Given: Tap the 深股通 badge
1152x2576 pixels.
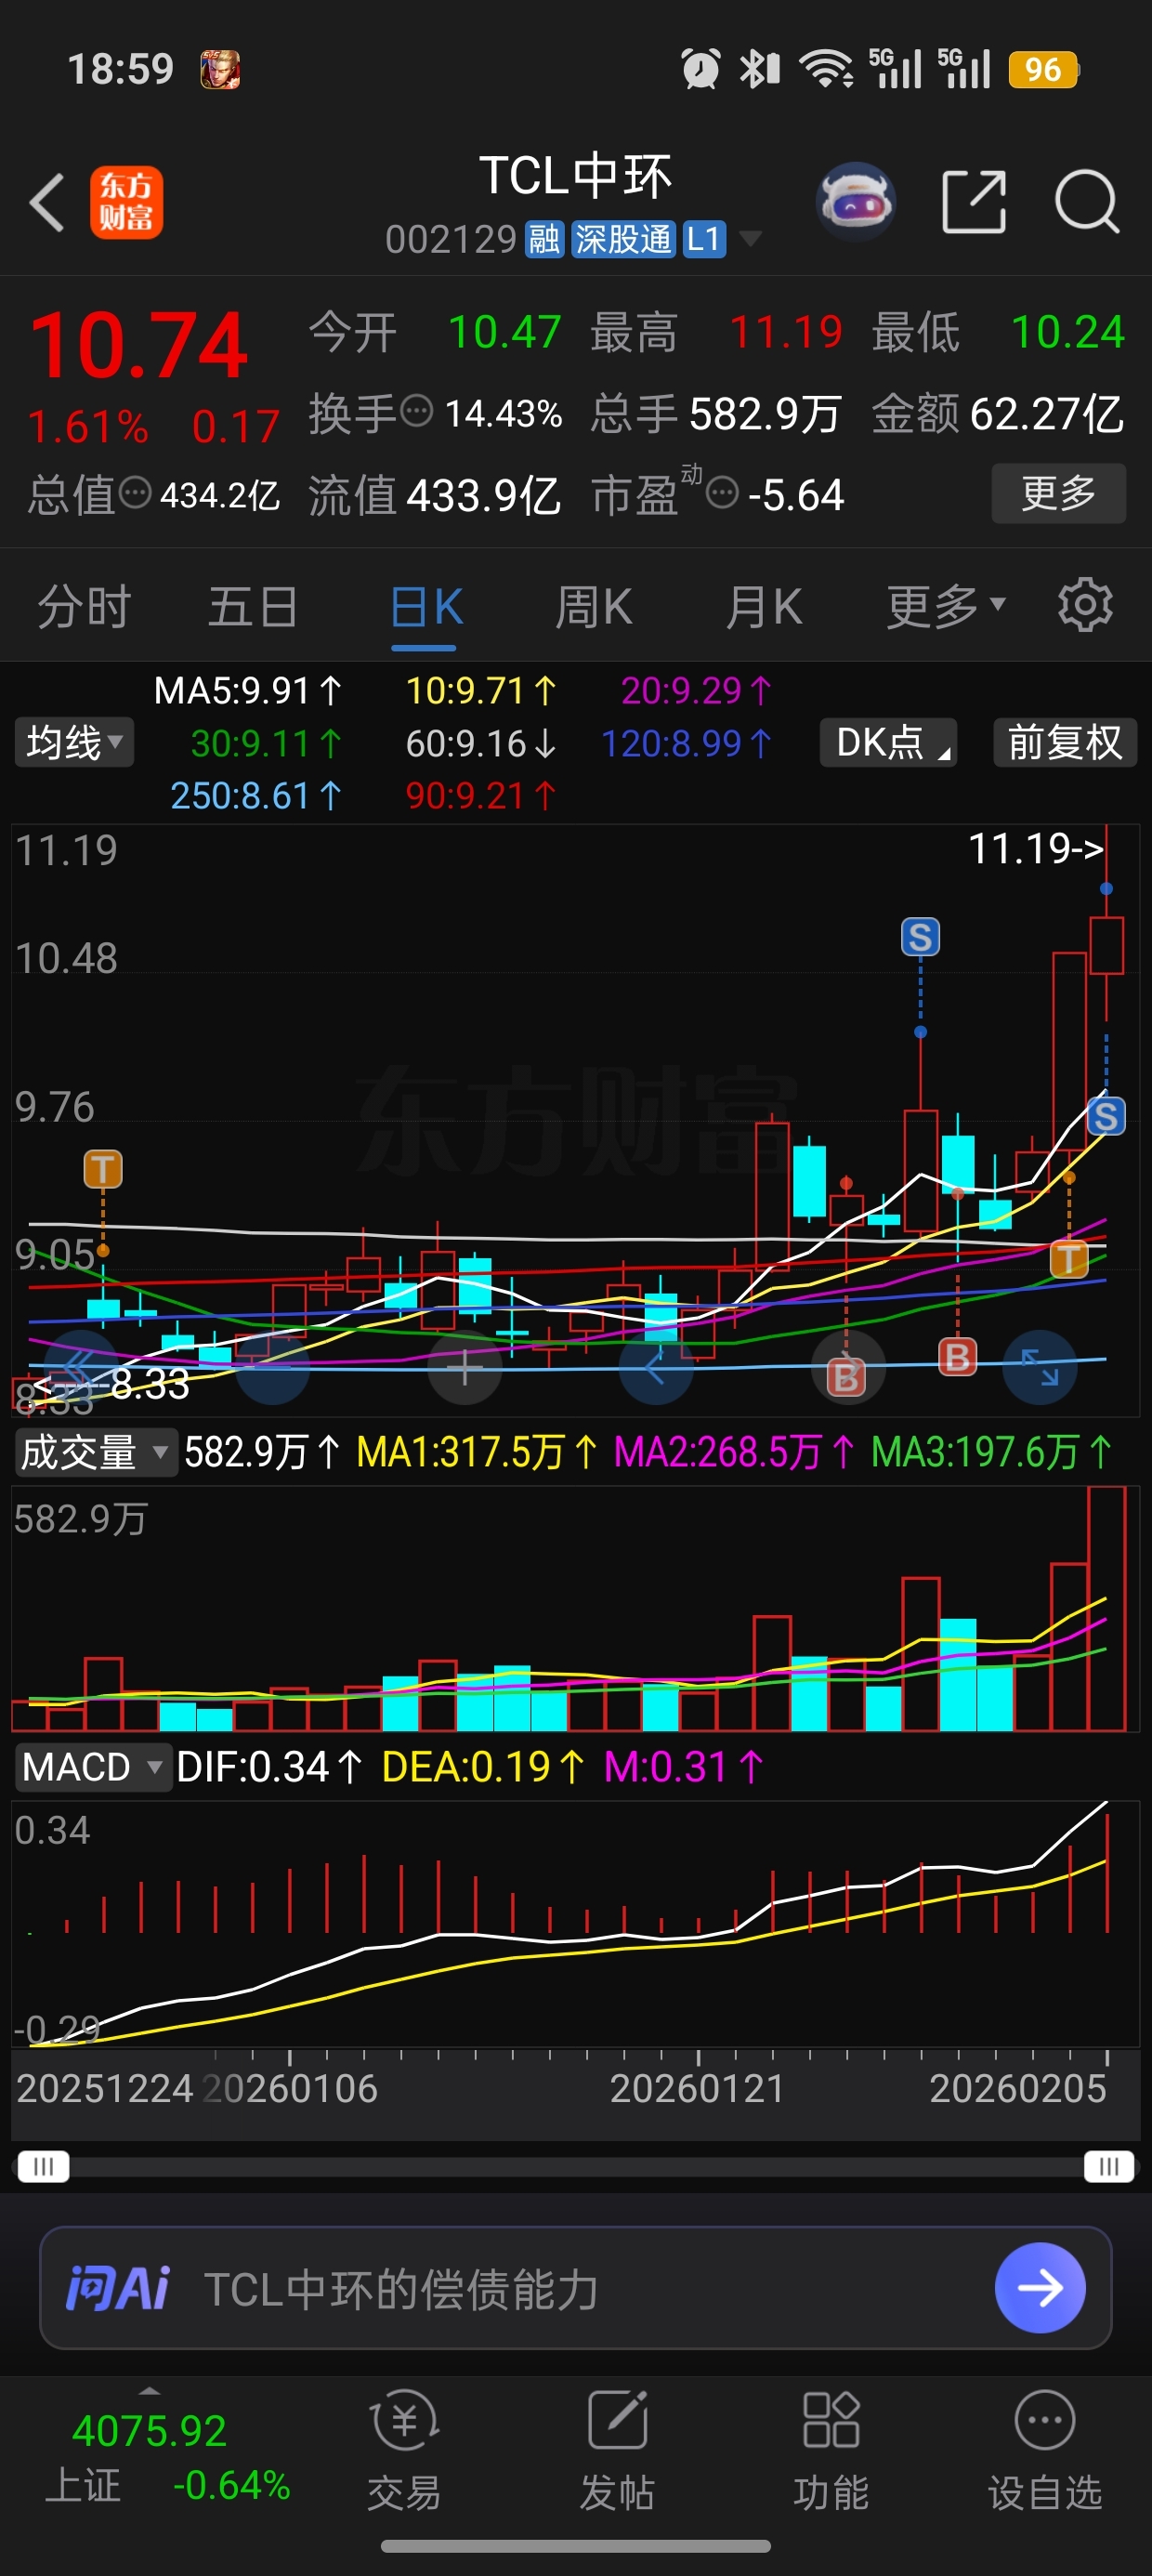Looking at the screenshot, I should coord(624,240).
